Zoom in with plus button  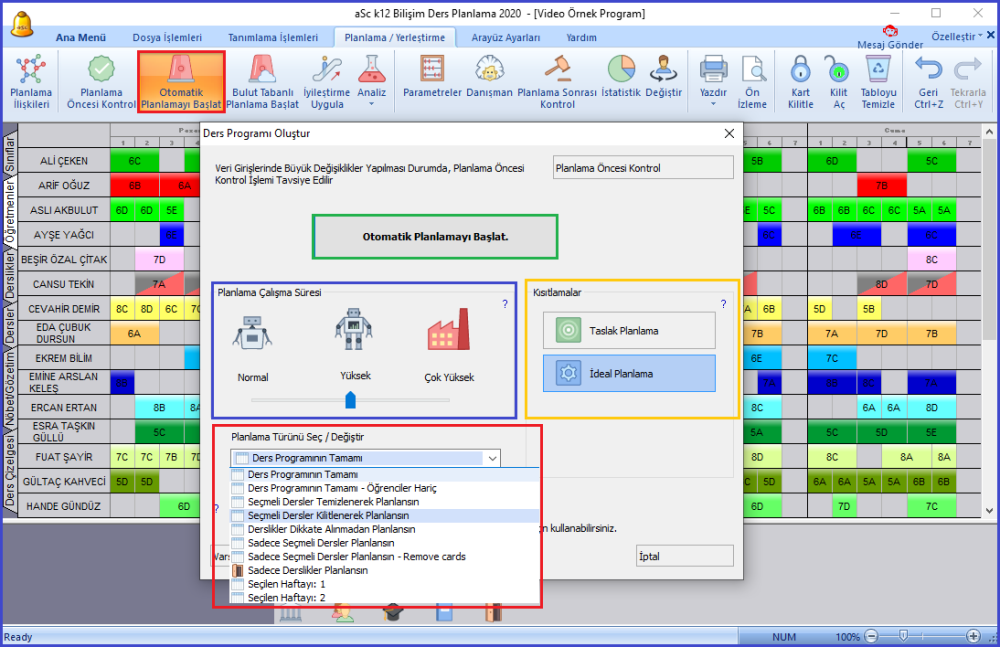click(x=973, y=636)
